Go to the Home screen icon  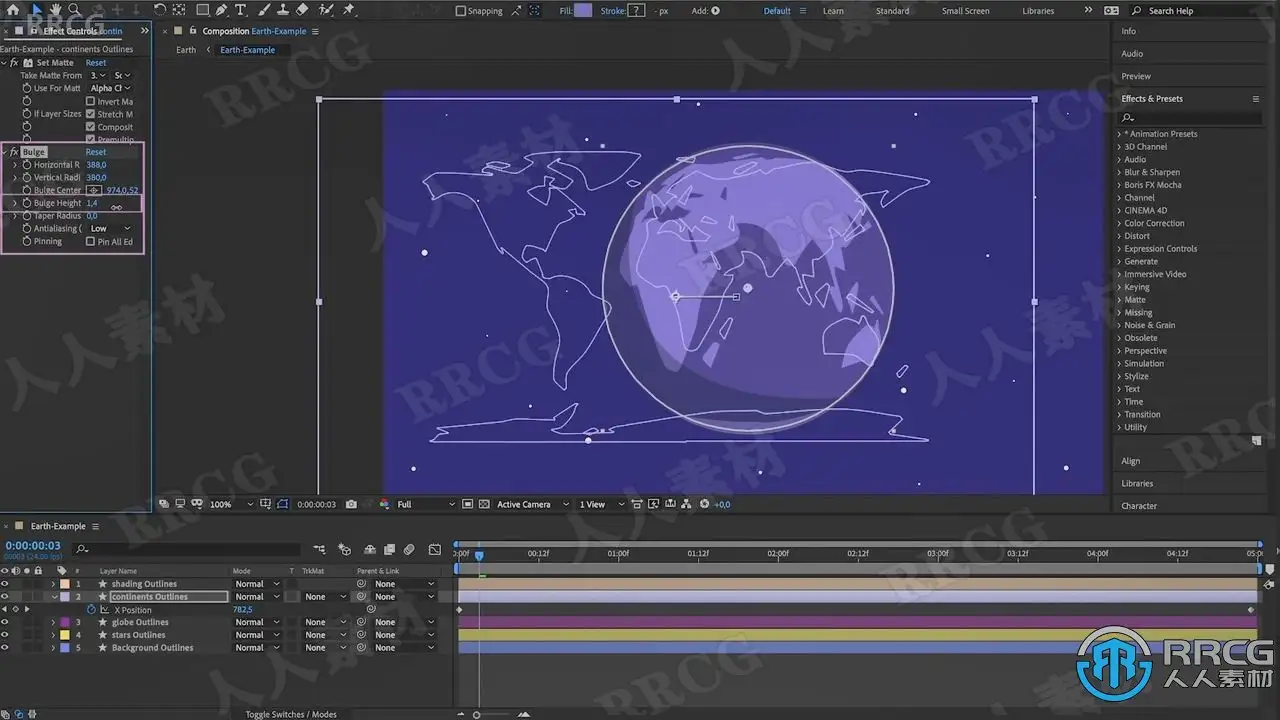coord(13,10)
